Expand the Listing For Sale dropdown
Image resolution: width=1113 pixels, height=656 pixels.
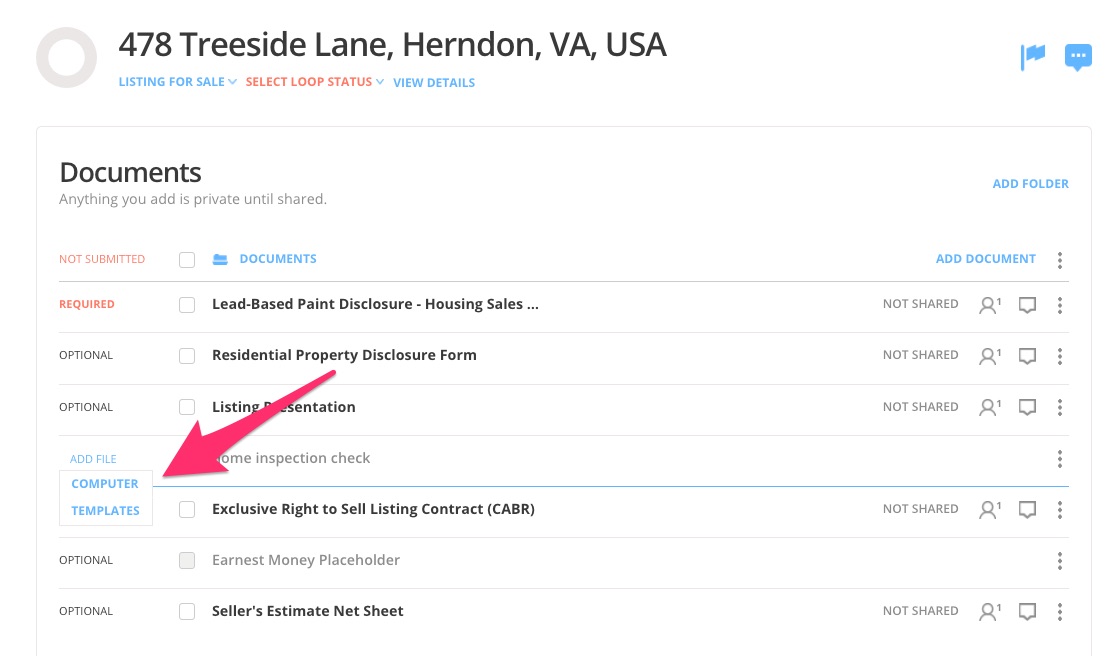[x=177, y=82]
